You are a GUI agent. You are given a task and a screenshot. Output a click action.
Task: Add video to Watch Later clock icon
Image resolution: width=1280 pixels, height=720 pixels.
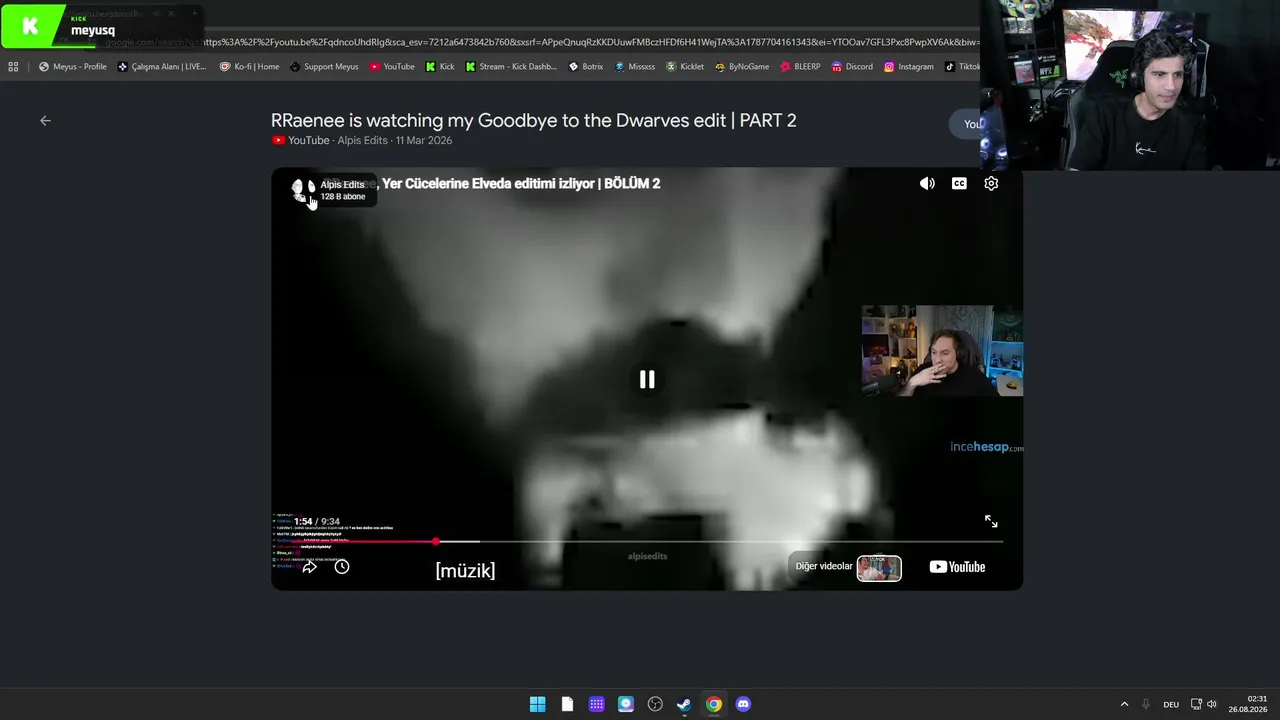[x=342, y=567]
